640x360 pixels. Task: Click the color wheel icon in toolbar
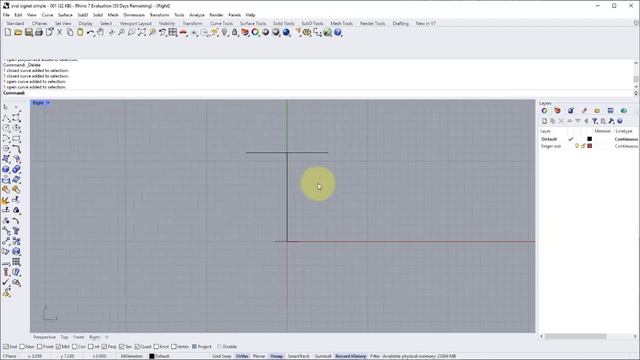point(255,32)
